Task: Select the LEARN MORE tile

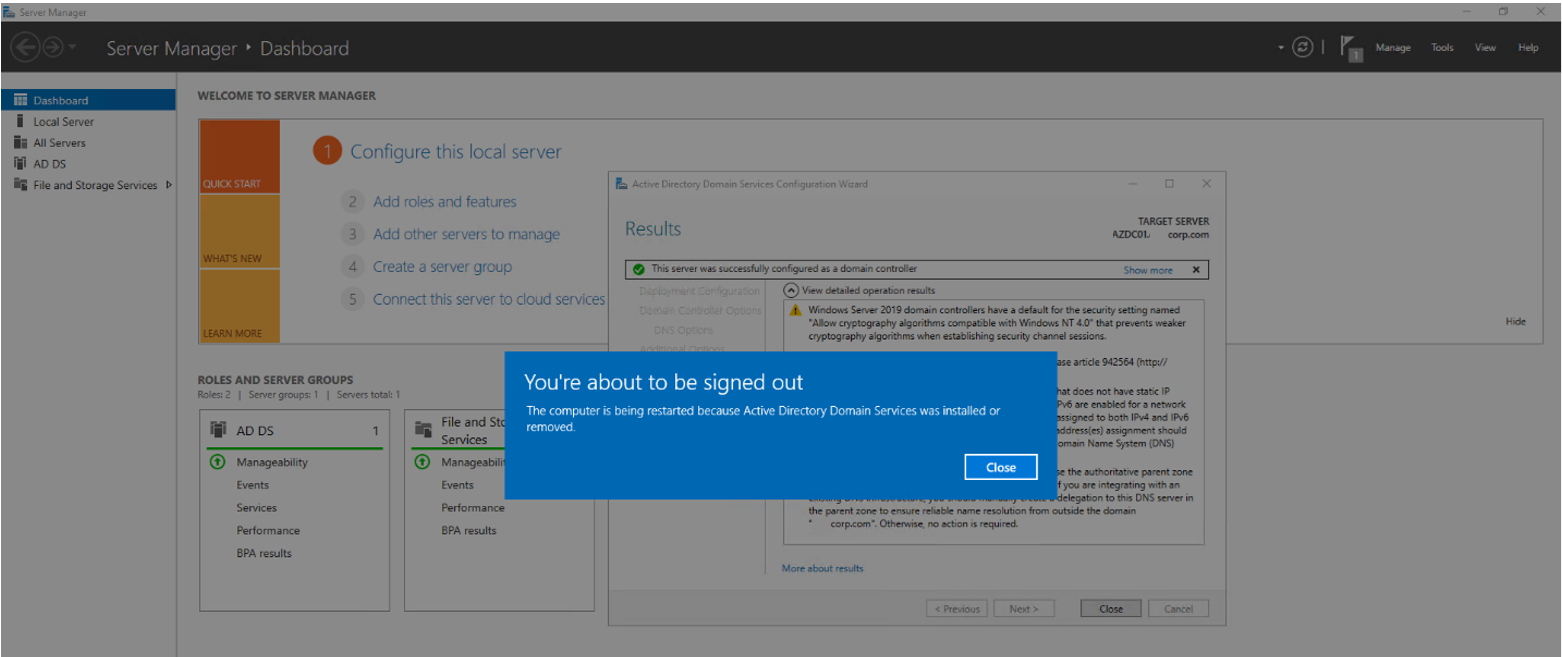Action: pyautogui.click(x=239, y=306)
